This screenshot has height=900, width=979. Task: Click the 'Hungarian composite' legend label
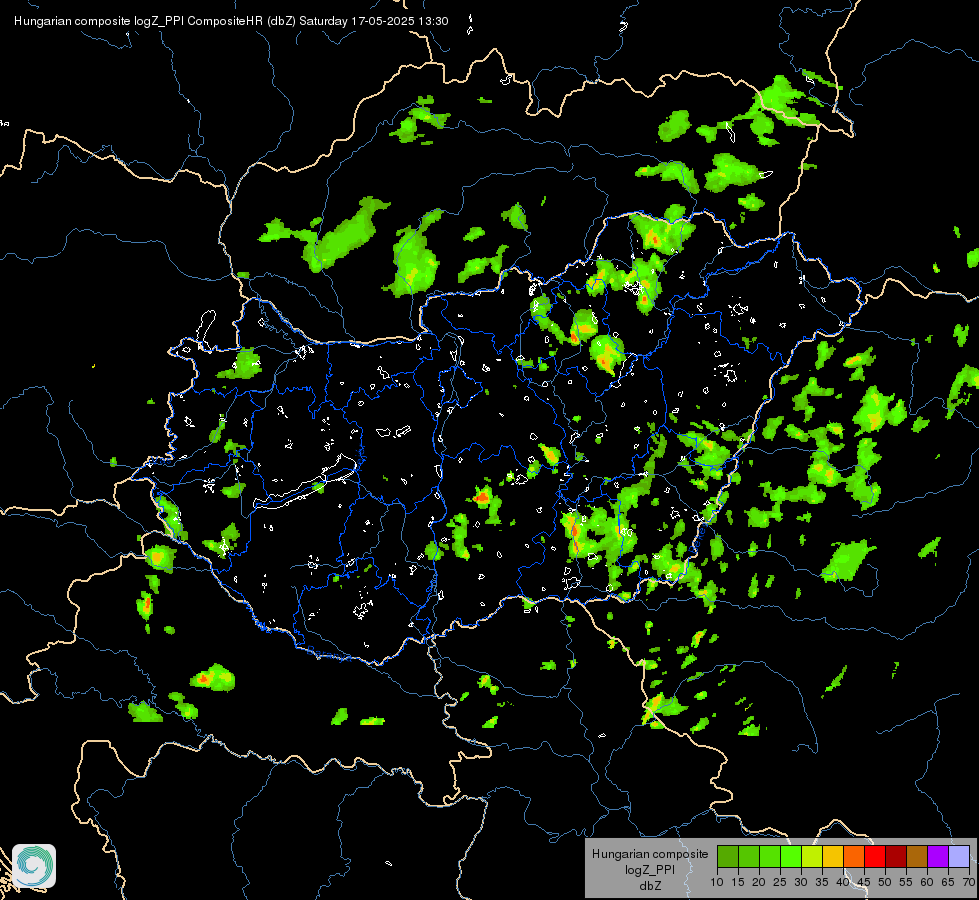point(650,854)
